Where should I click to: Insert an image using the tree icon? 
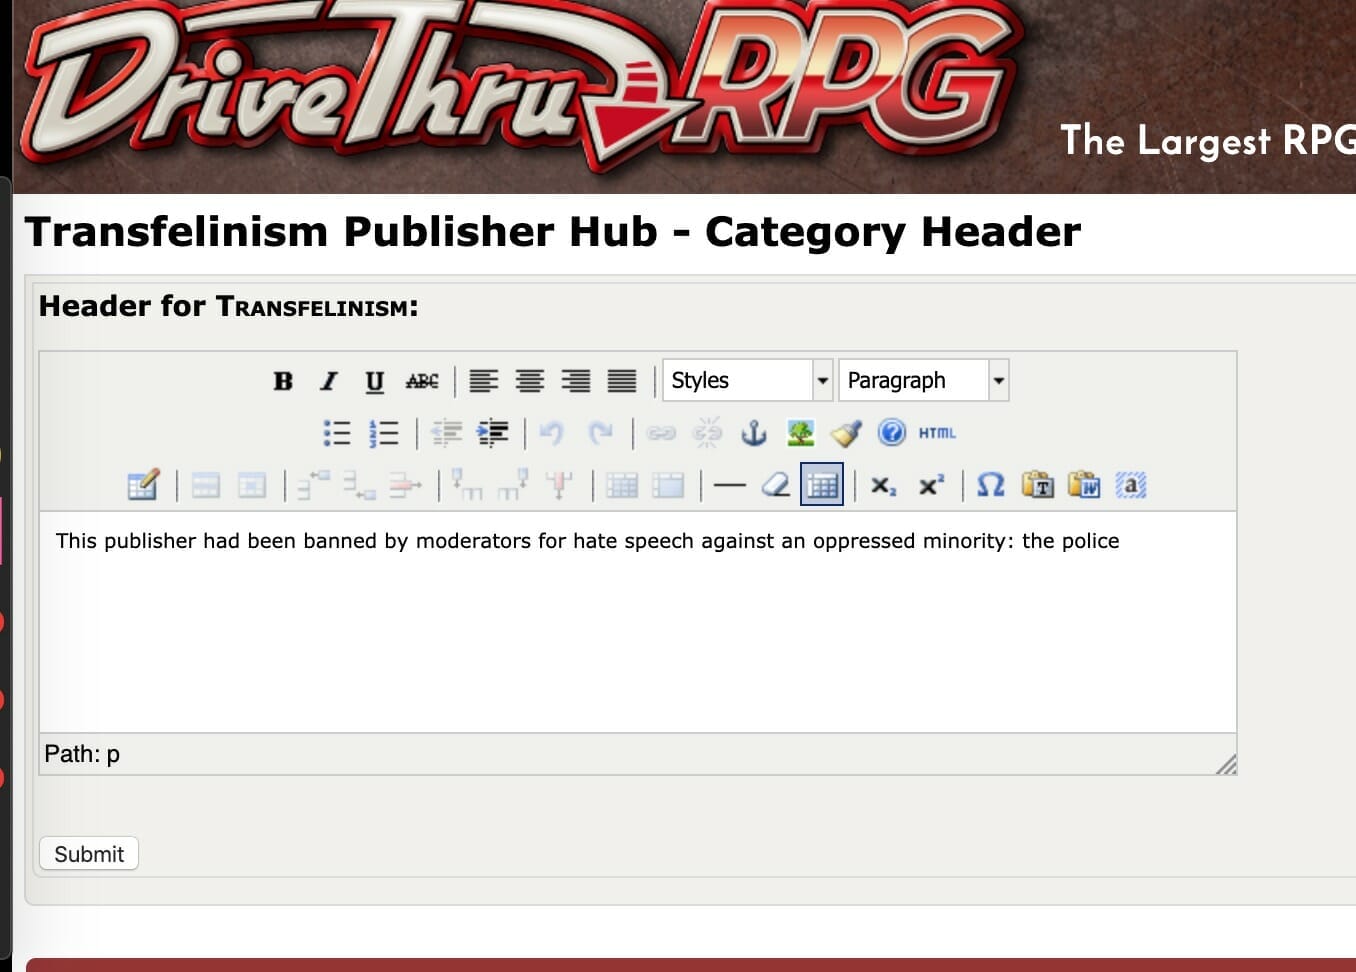(800, 433)
